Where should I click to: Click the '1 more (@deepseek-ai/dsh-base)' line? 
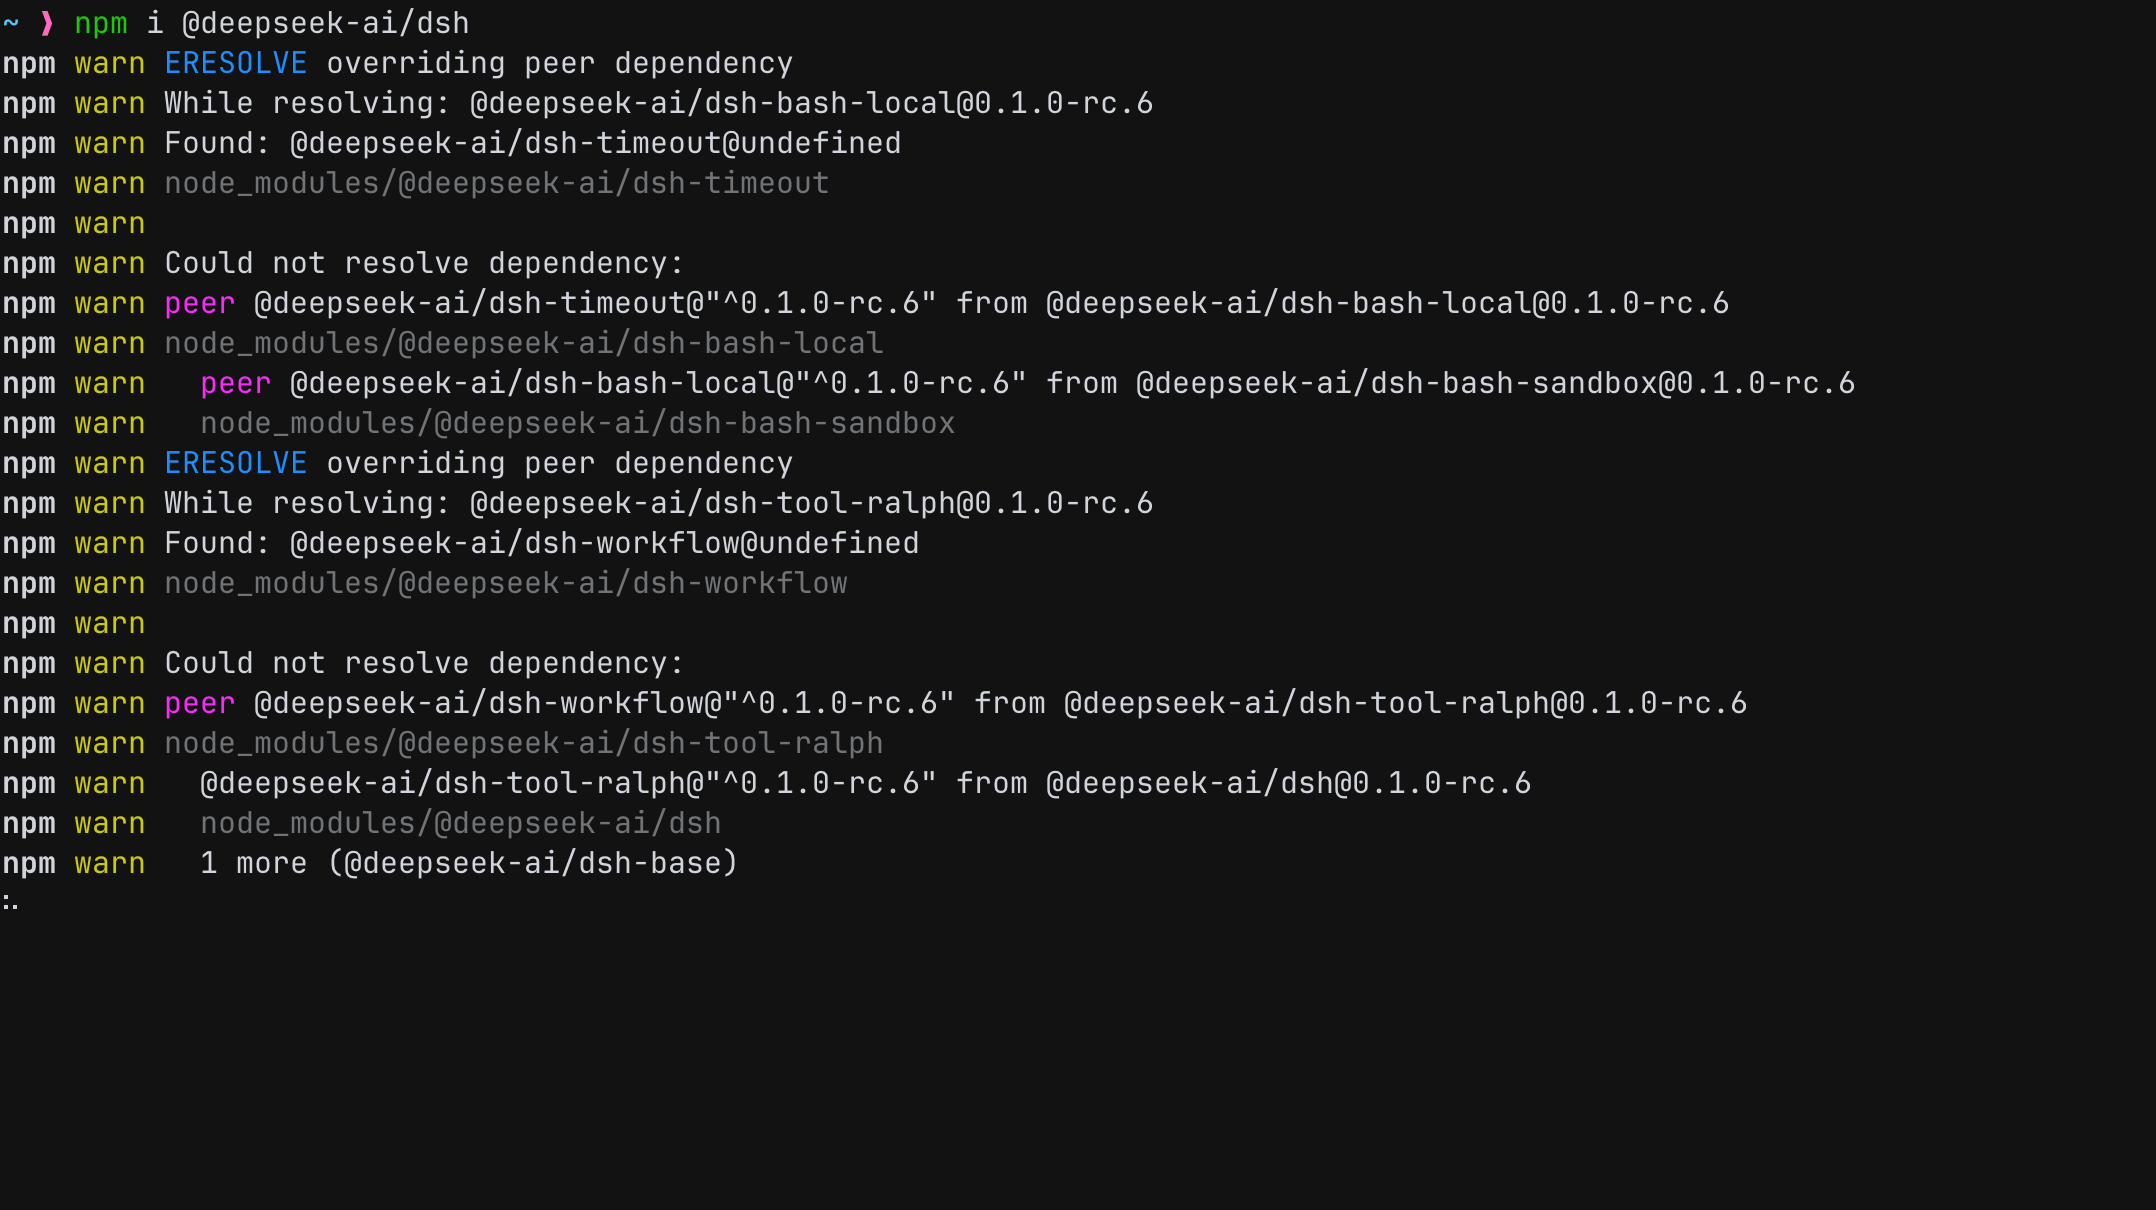pos(469,863)
